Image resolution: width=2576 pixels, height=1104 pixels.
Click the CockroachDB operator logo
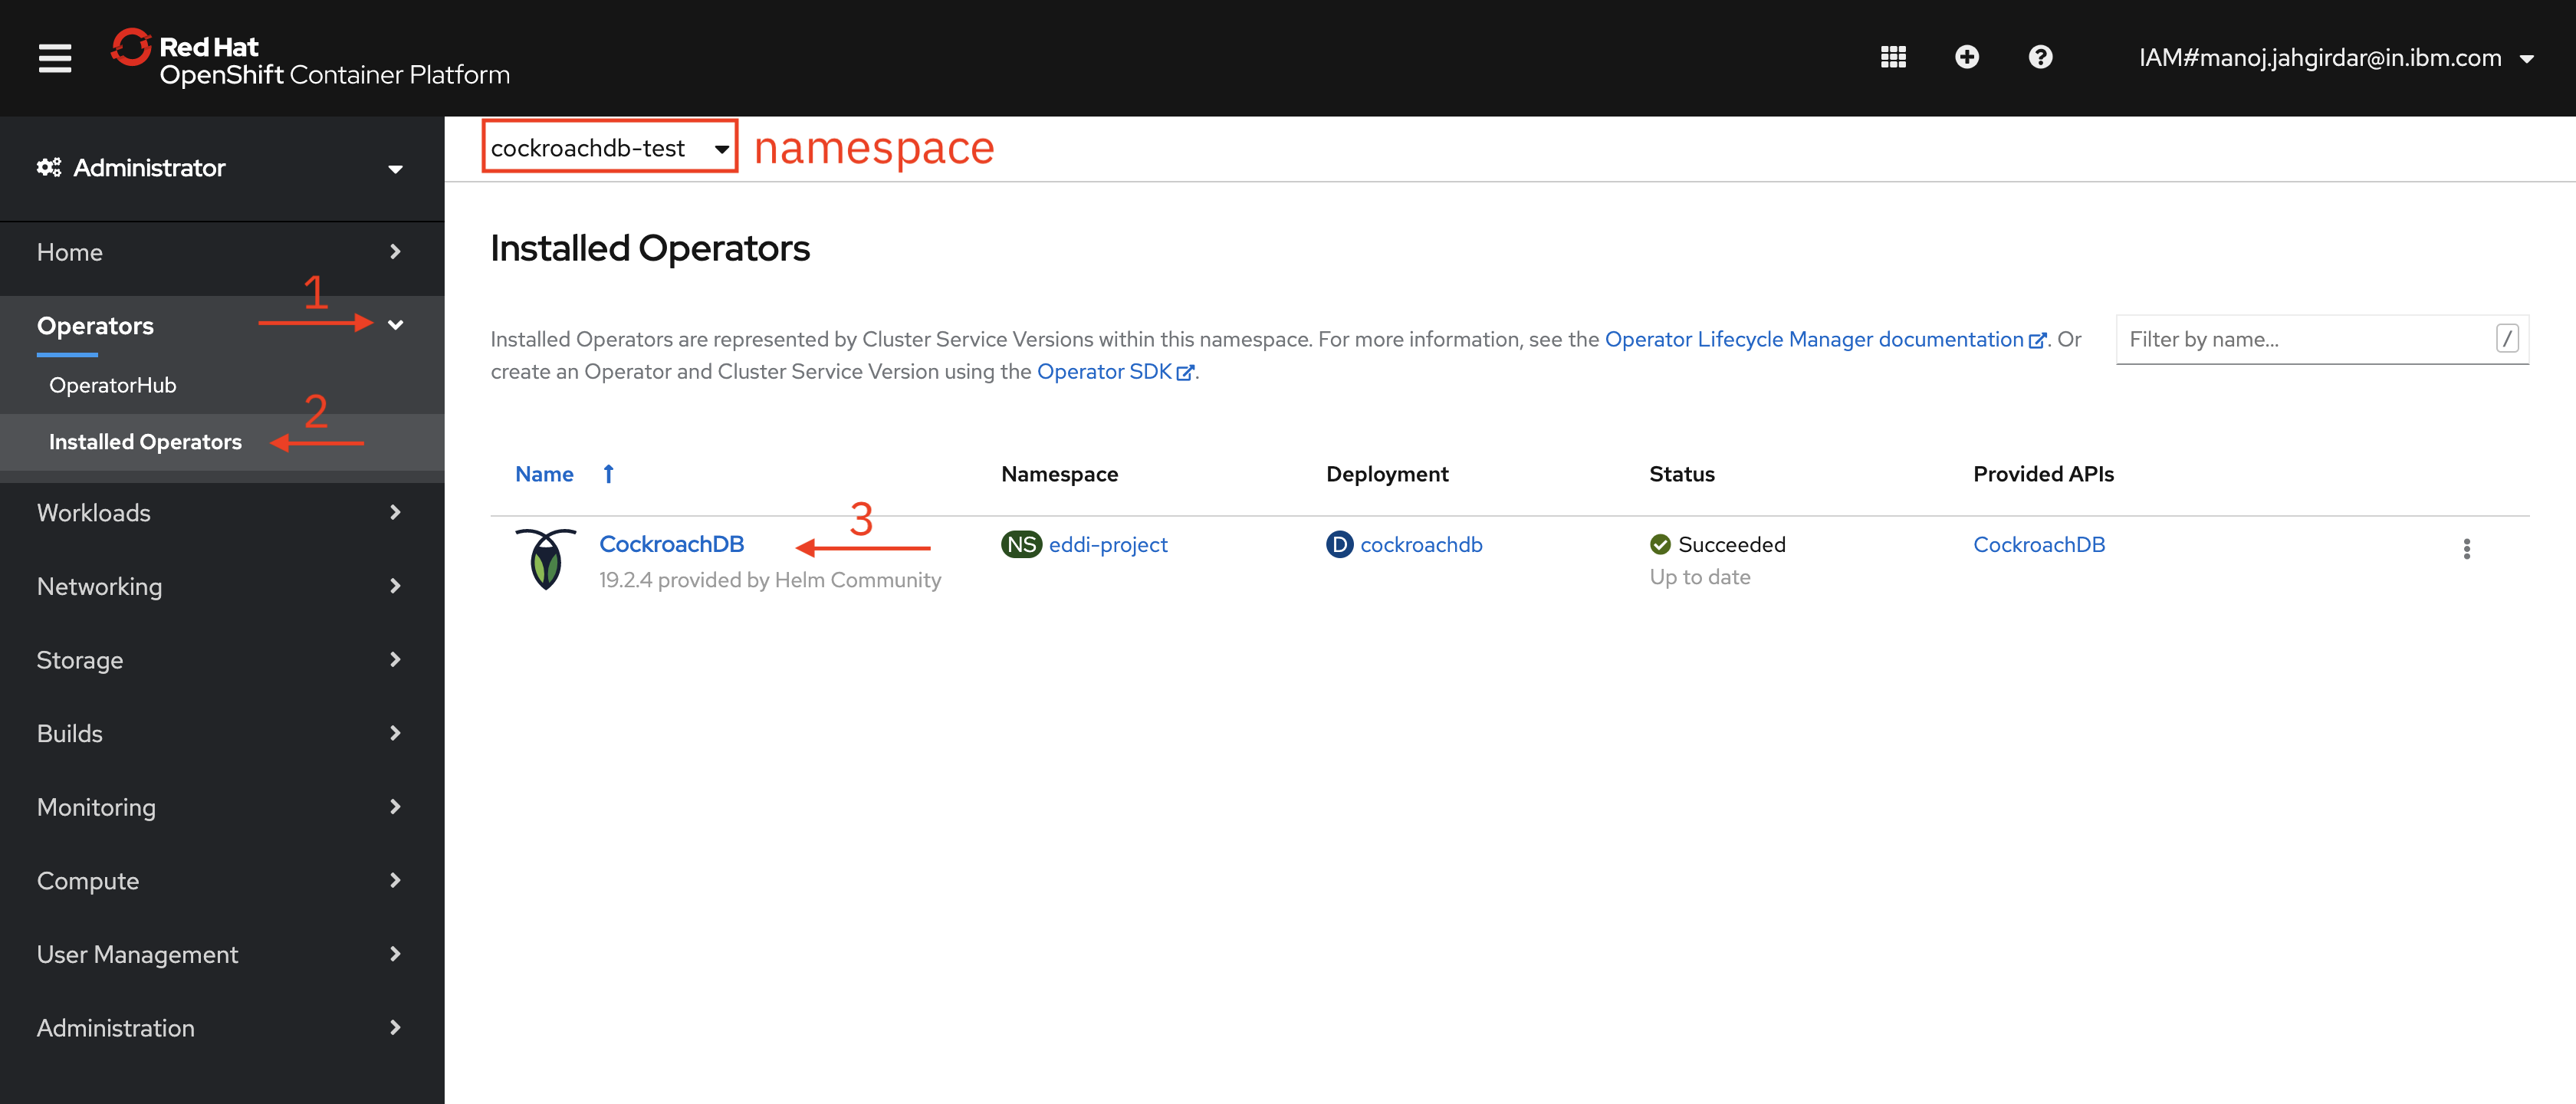point(545,559)
